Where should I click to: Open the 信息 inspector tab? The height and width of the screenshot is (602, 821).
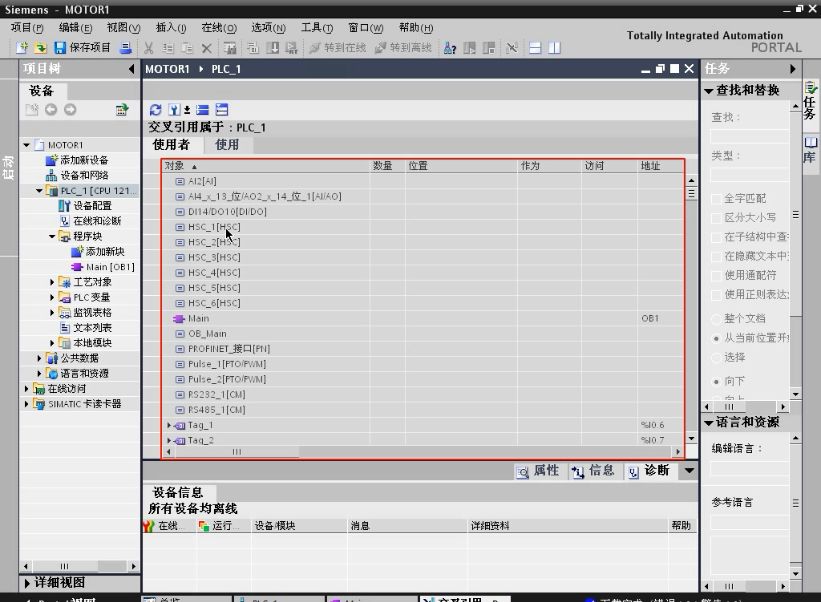593,471
